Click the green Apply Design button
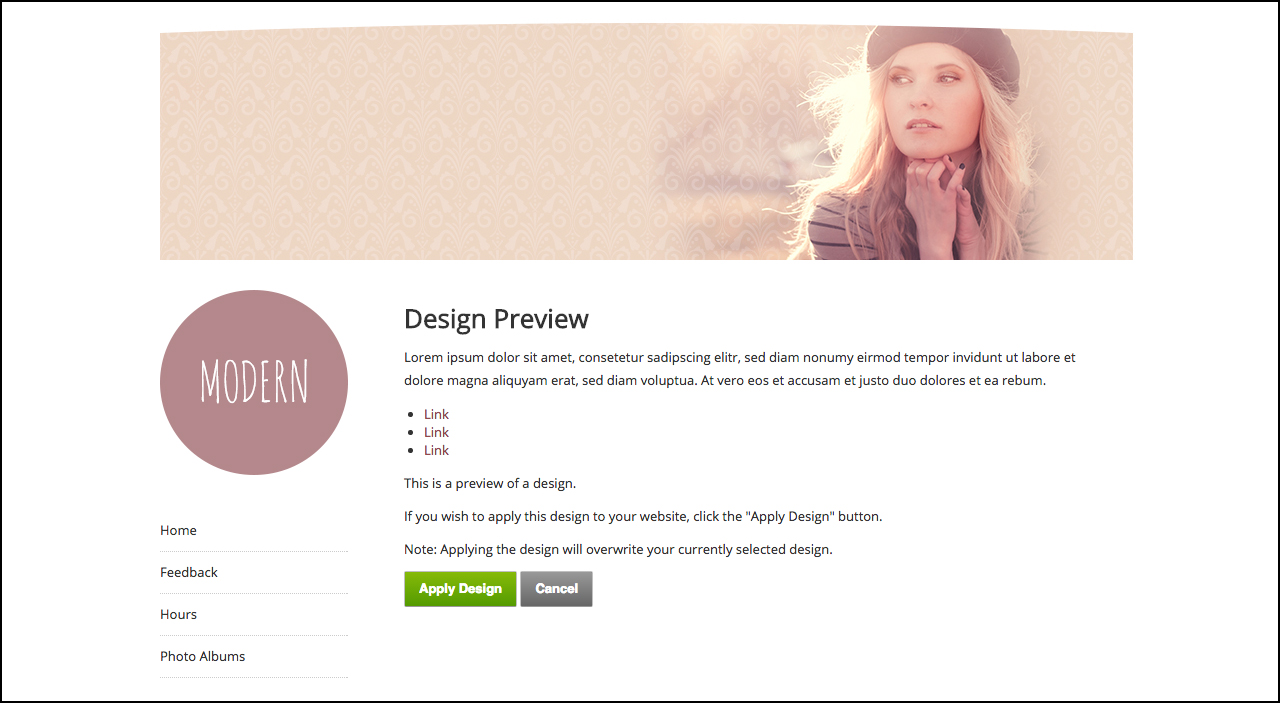 point(460,589)
